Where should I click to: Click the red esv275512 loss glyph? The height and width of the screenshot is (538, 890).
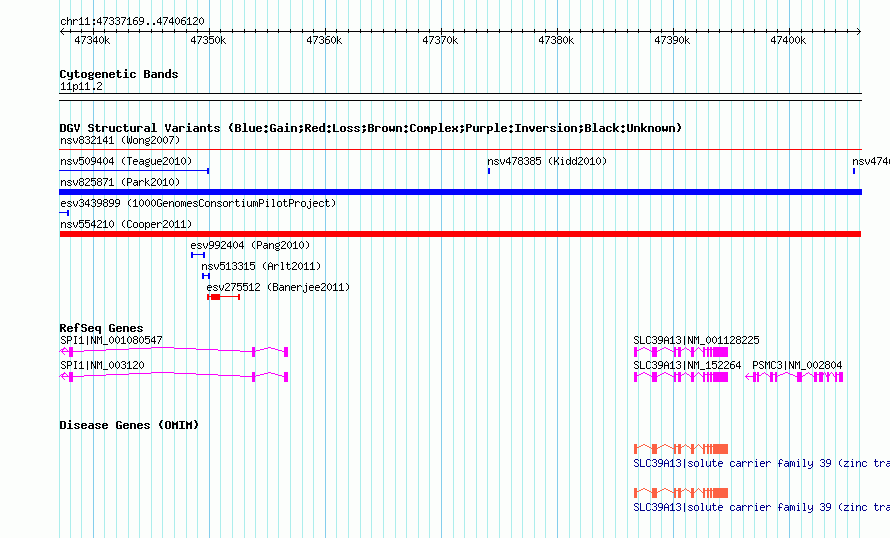click(224, 297)
